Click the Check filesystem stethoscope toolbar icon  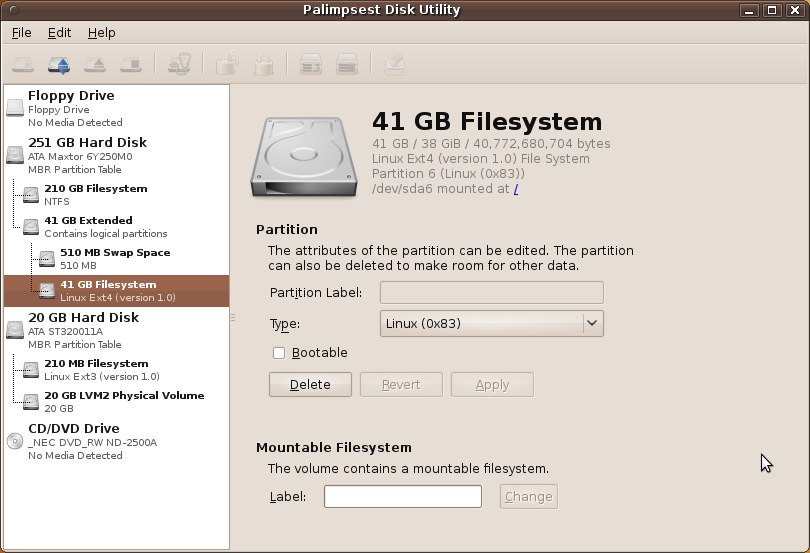pyautogui.click(x=179, y=65)
